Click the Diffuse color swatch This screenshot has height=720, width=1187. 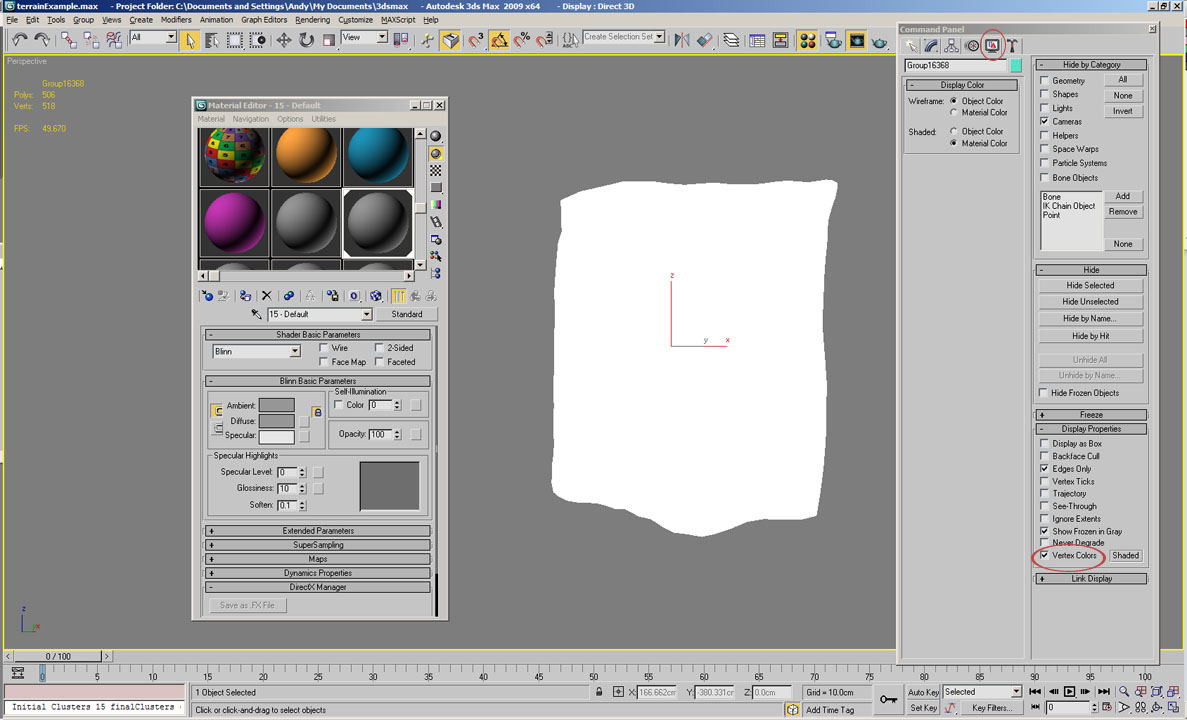click(276, 421)
